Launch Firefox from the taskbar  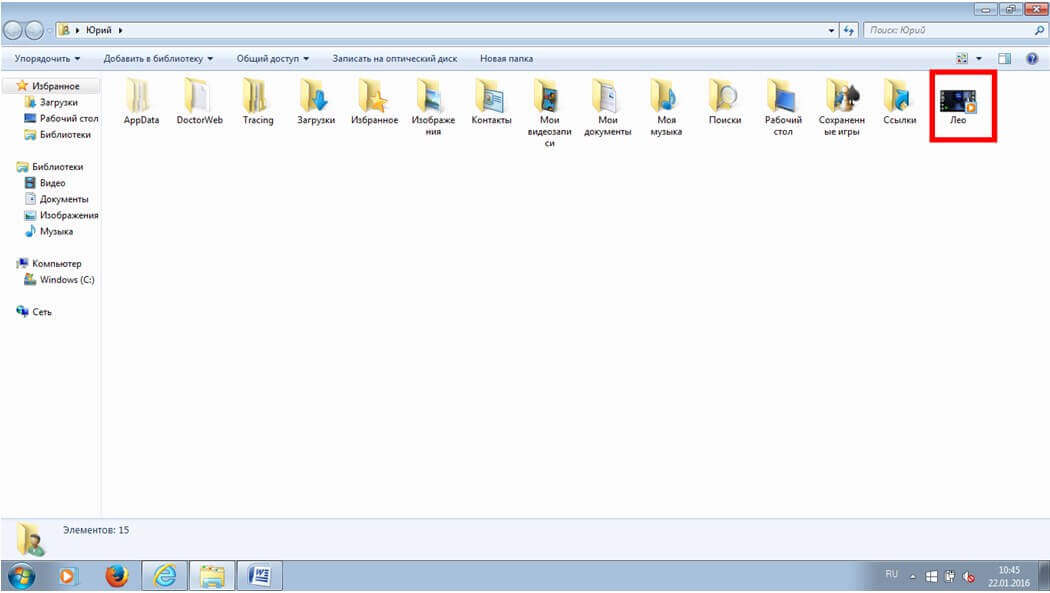click(x=119, y=575)
